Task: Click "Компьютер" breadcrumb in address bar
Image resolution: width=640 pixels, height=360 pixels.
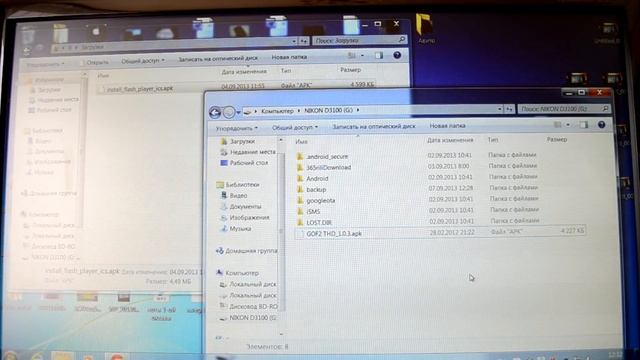Action: pos(277,111)
